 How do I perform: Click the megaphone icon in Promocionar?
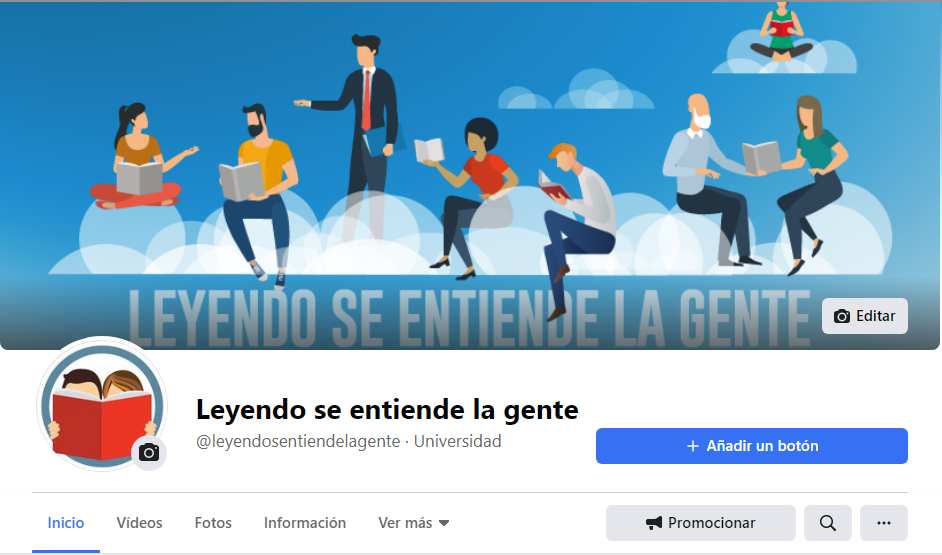pyautogui.click(x=654, y=523)
